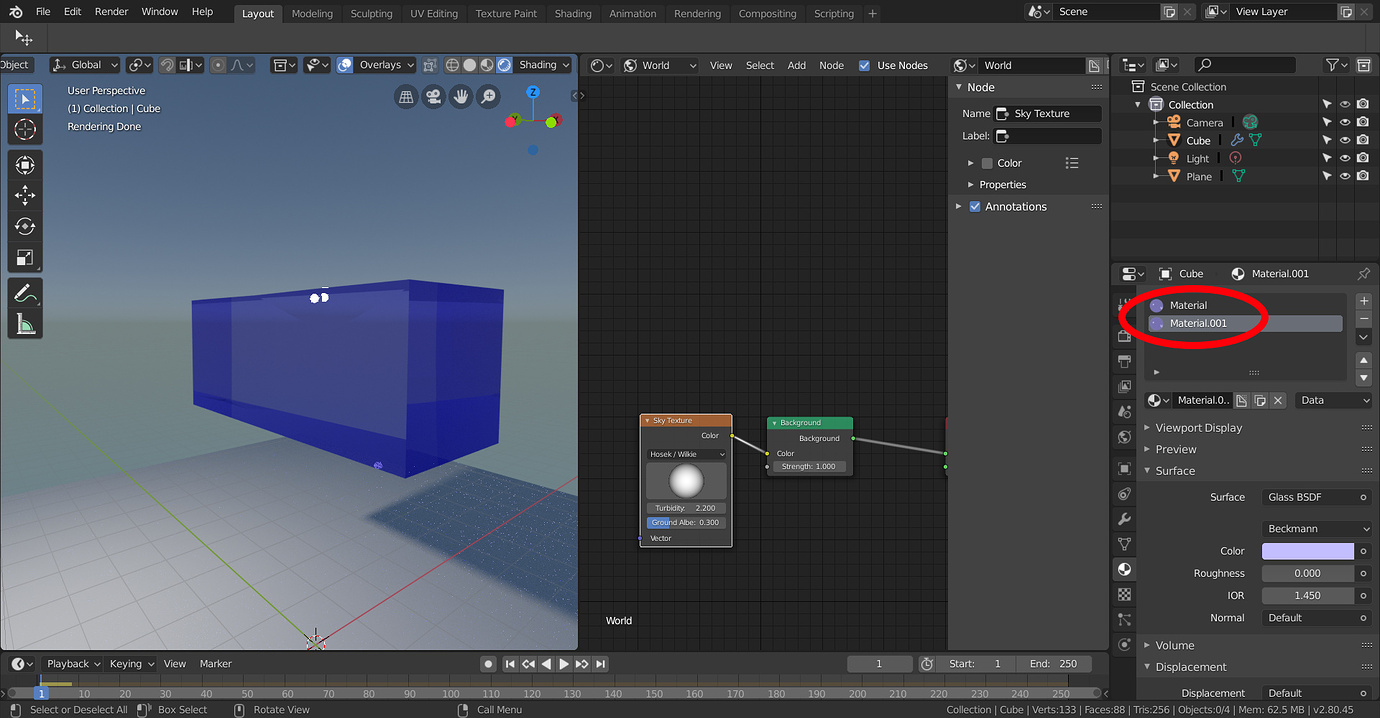The image size is (1380, 718).
Task: Click the blue Z axis gizmo
Action: 533,92
